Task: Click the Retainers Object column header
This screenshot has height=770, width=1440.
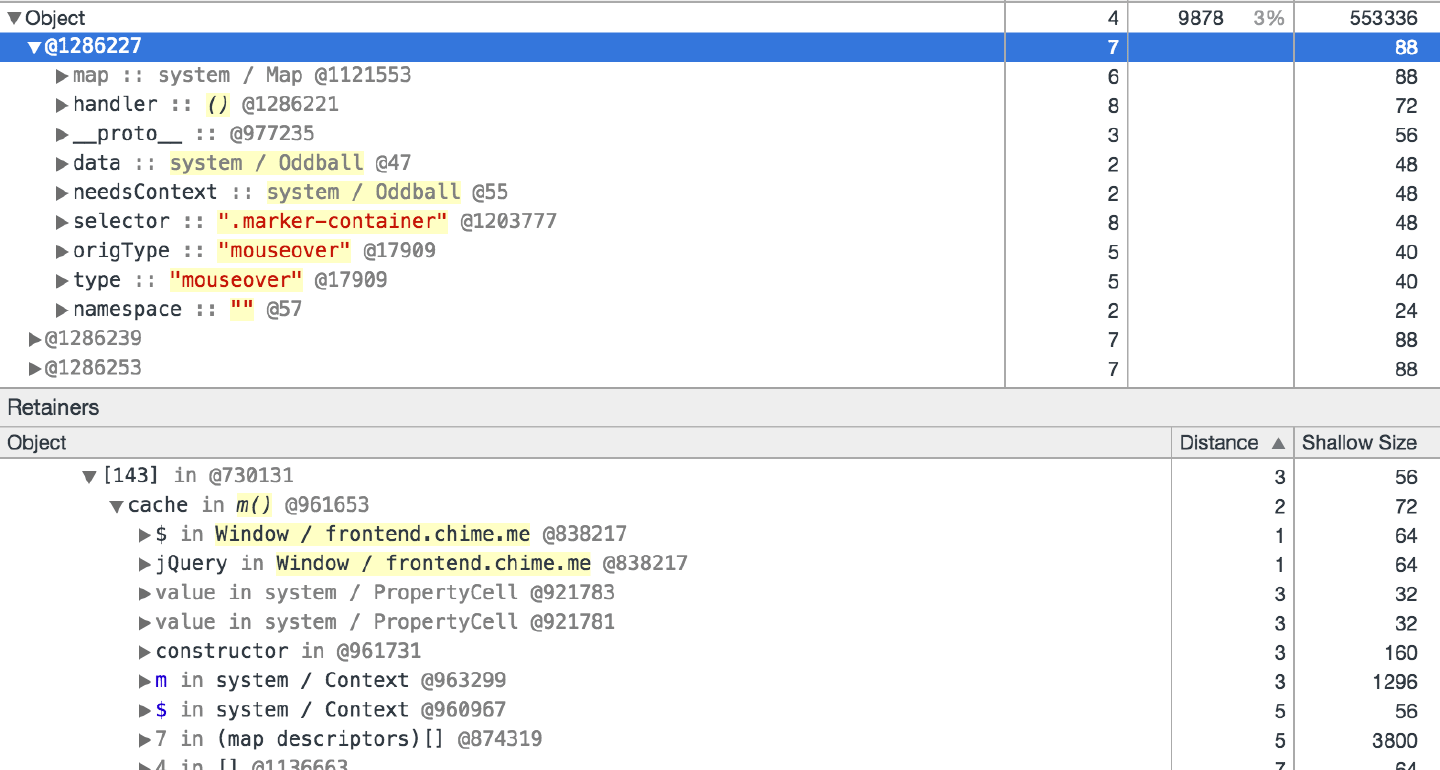Action: click(585, 443)
